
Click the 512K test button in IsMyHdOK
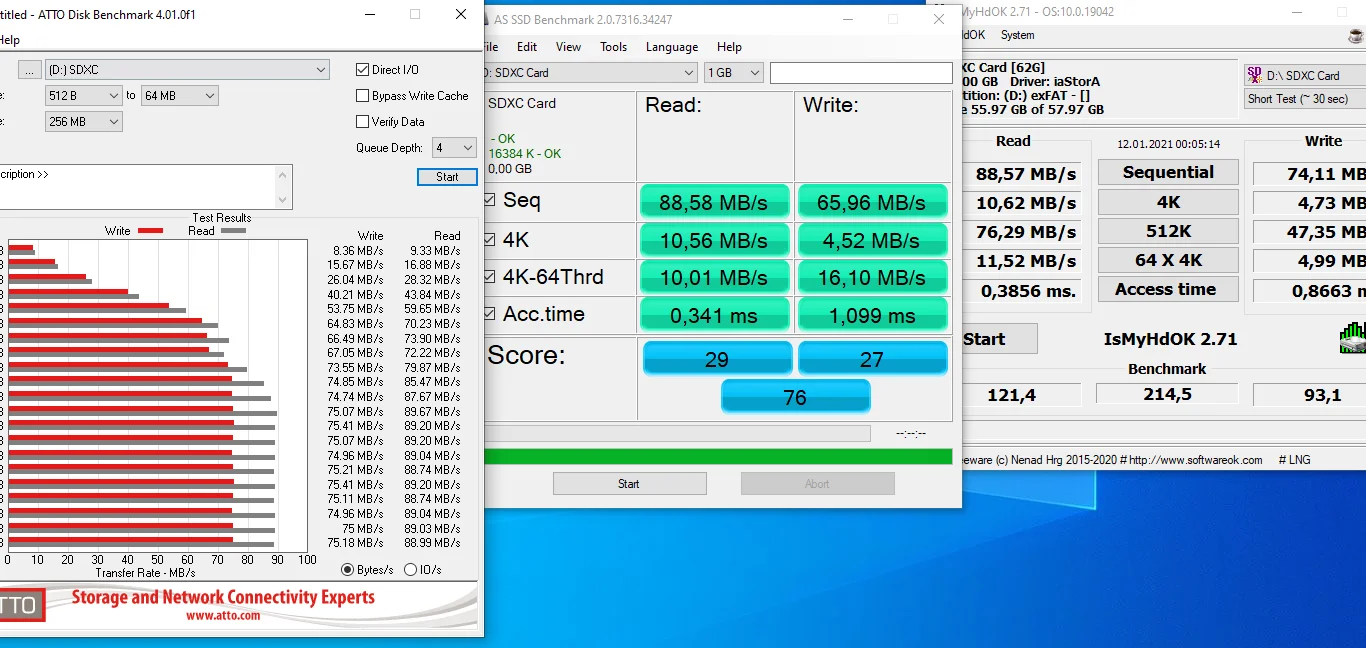1168,231
